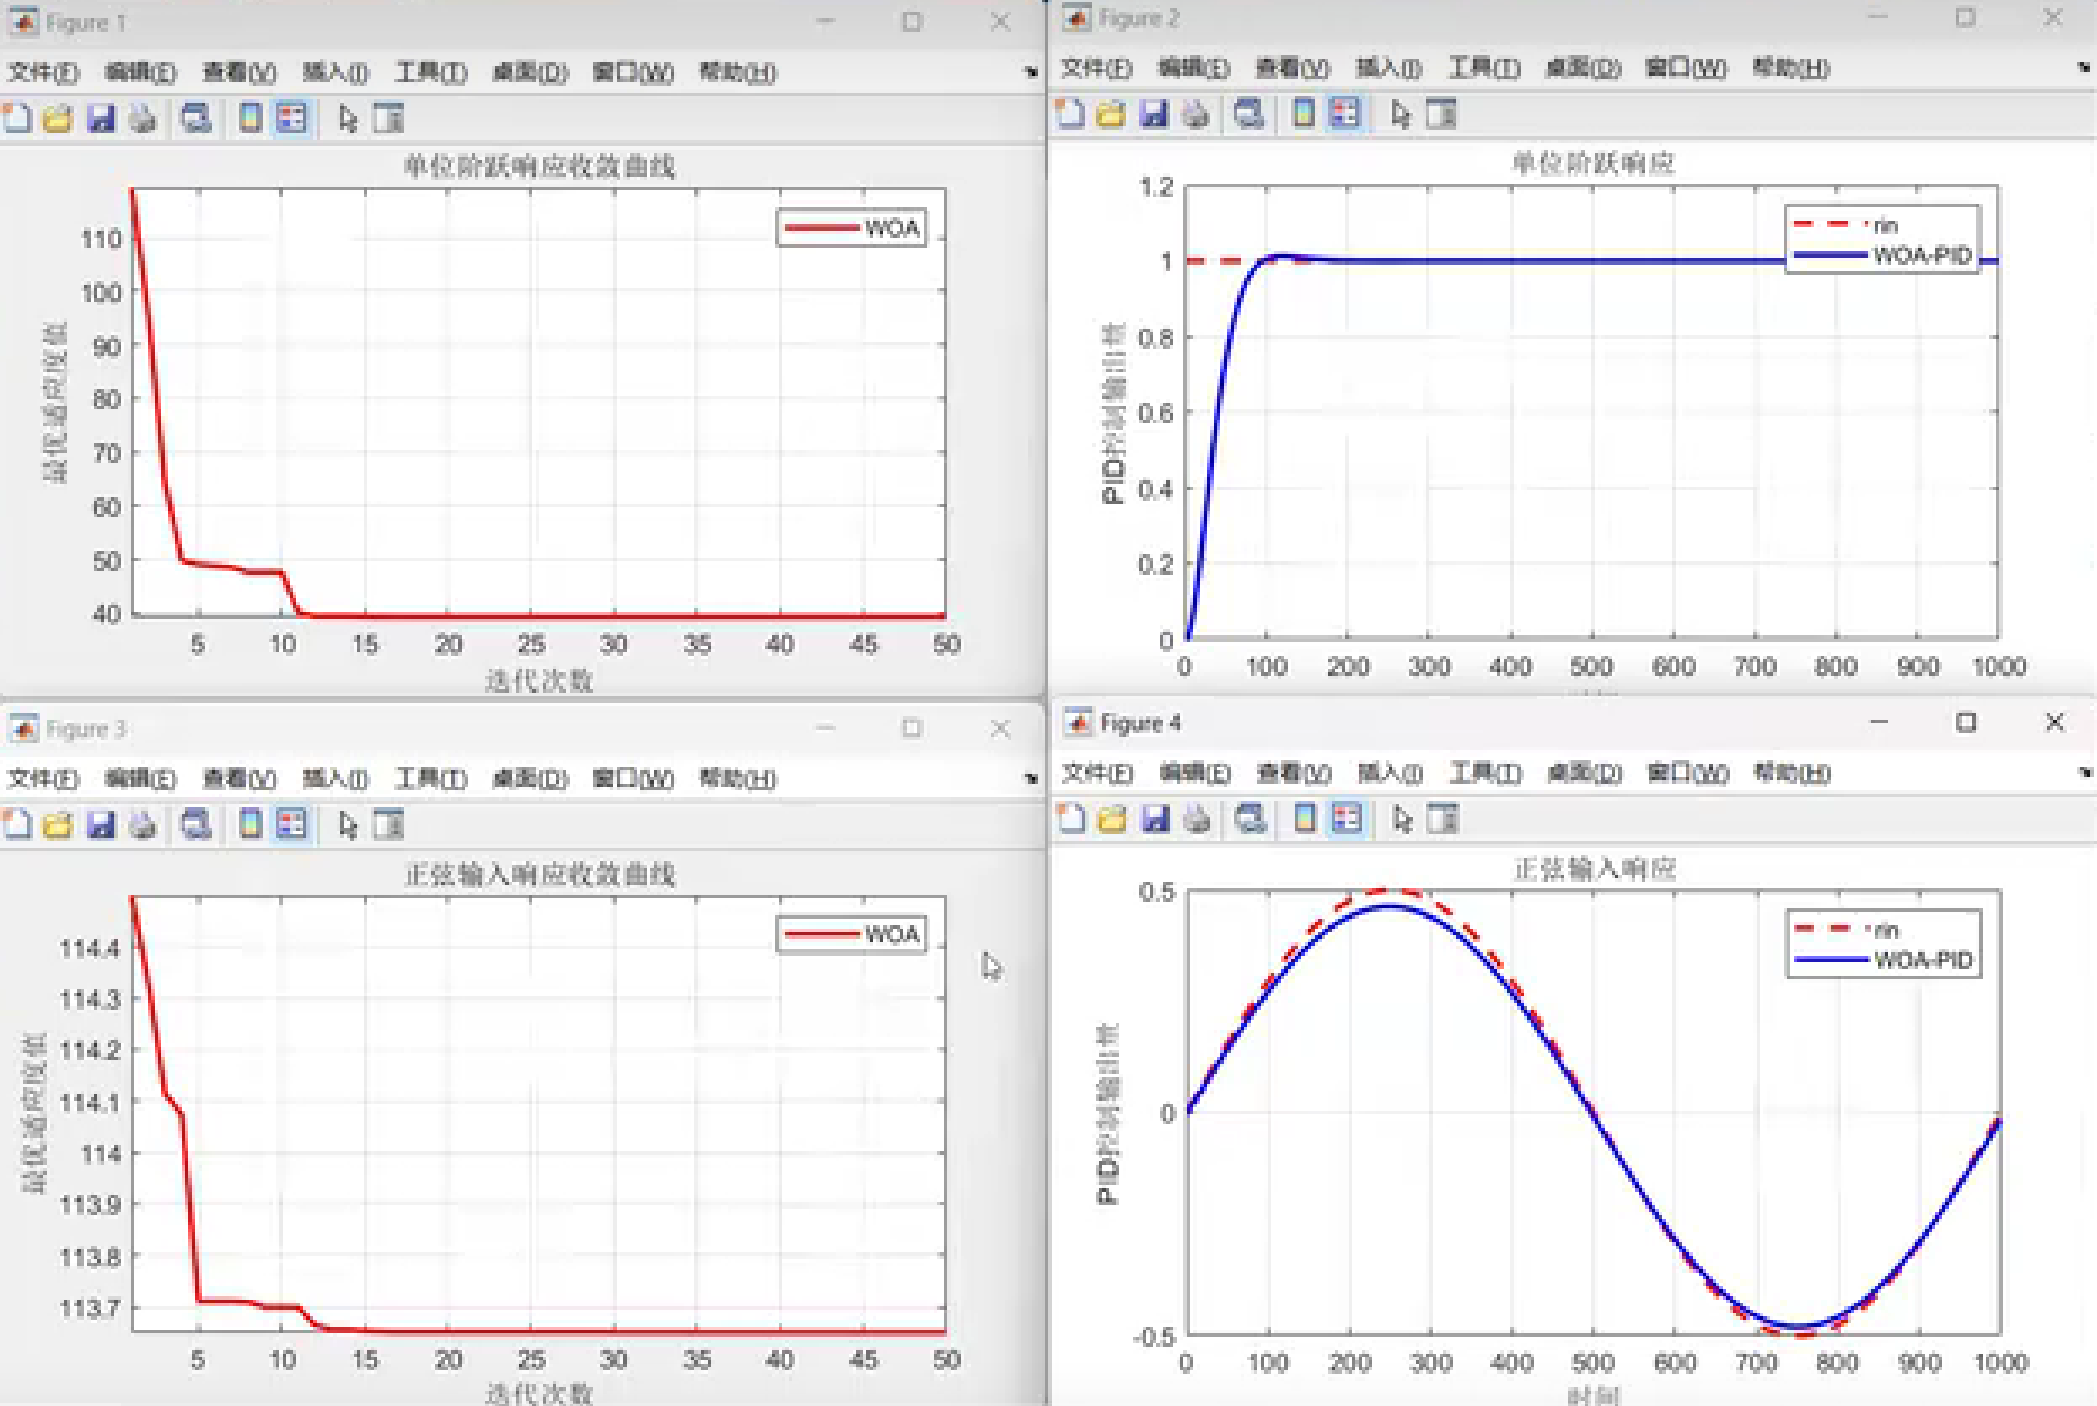Open Property Inspector icon in Figure 3
Screen dimensions: 2097x1406
pos(388,824)
